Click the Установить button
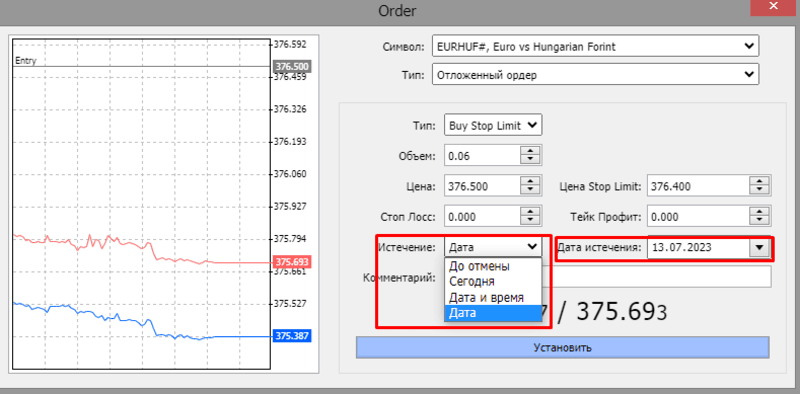 pyautogui.click(x=562, y=348)
